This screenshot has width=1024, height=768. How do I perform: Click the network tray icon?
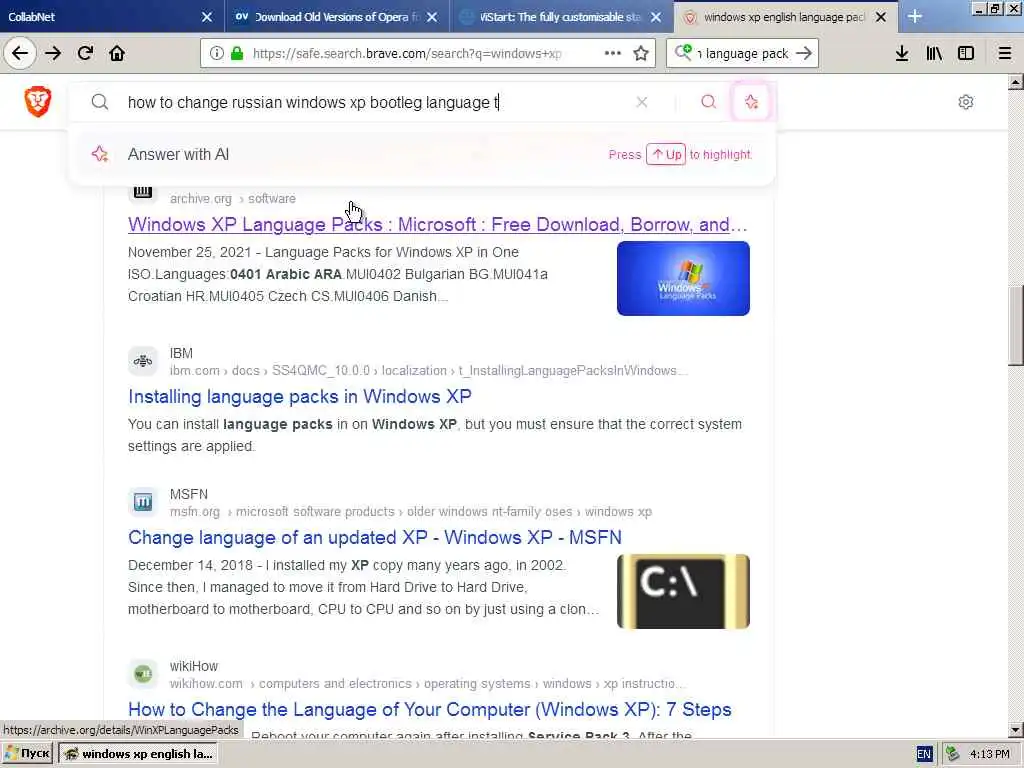[953, 754]
